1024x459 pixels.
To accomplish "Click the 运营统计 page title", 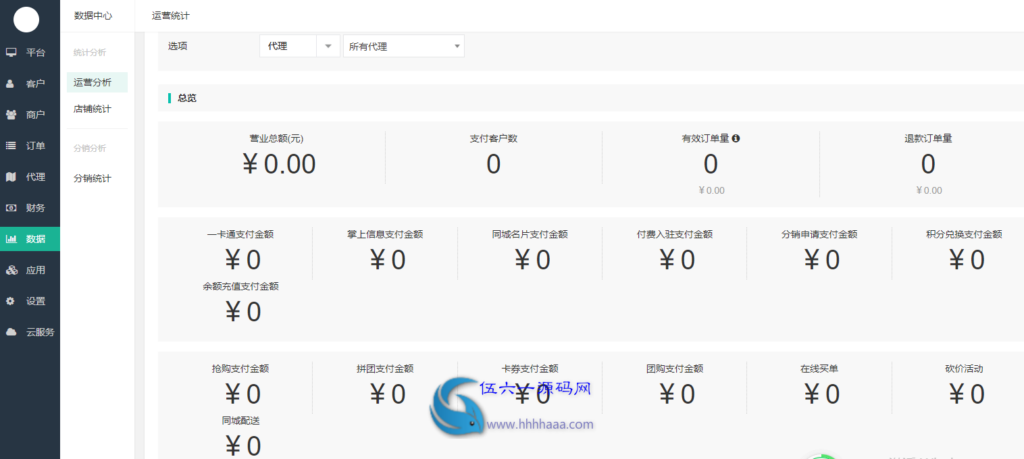I will tap(170, 16).
